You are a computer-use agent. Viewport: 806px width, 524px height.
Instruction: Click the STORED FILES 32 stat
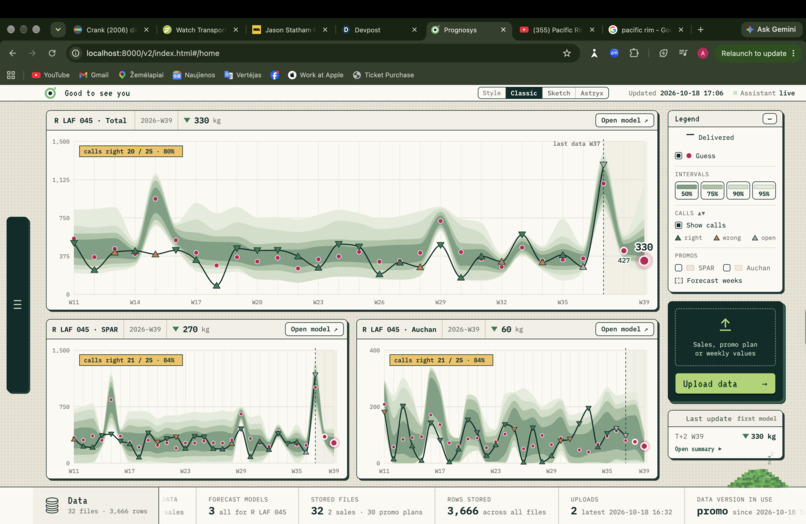click(367, 506)
